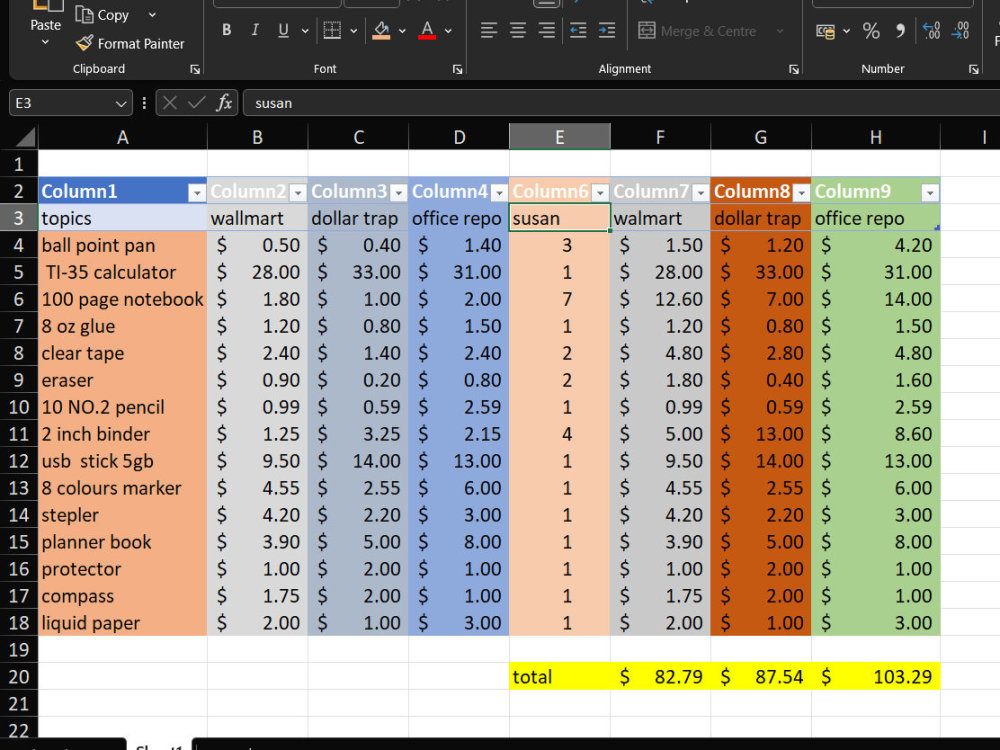Select row 12 header
Image resolution: width=1000 pixels, height=750 pixels.
[18, 461]
